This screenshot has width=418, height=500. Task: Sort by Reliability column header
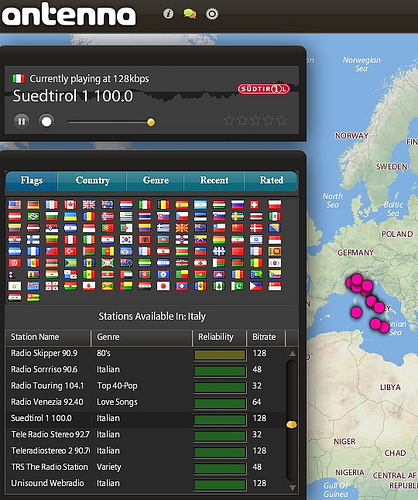[x=220, y=337]
